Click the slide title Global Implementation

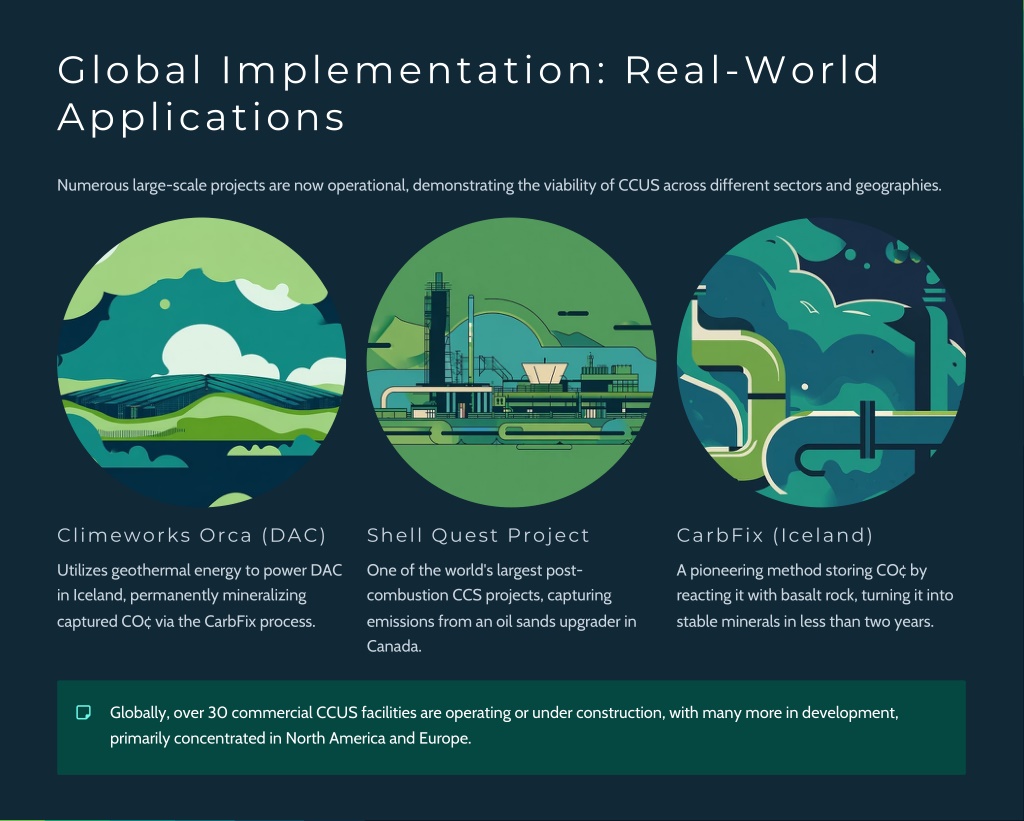click(x=468, y=70)
